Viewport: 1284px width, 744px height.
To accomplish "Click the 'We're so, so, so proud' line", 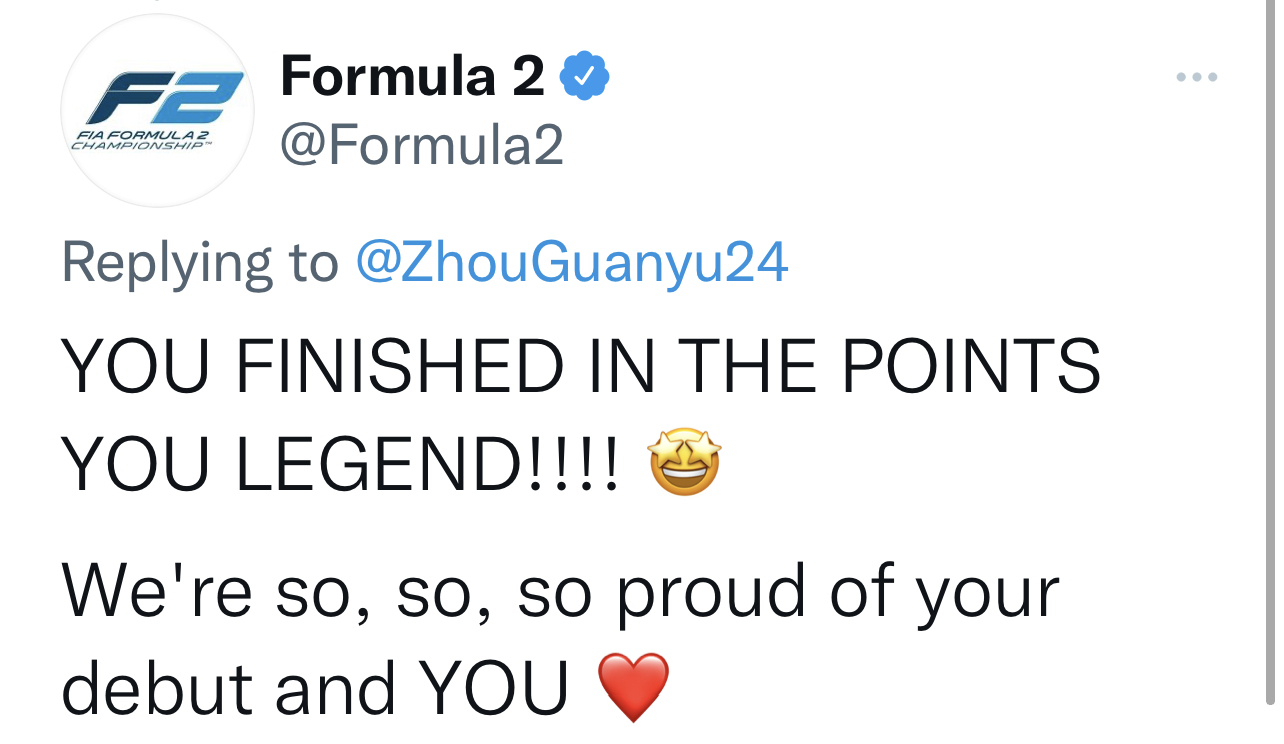I will pyautogui.click(x=560, y=590).
